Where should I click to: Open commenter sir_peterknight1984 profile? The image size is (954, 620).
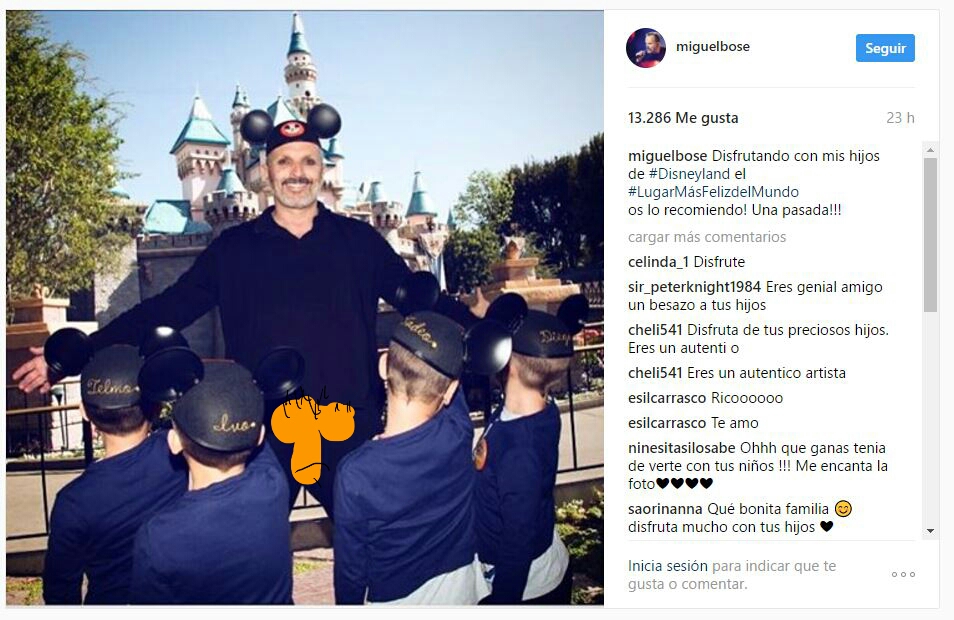point(694,287)
